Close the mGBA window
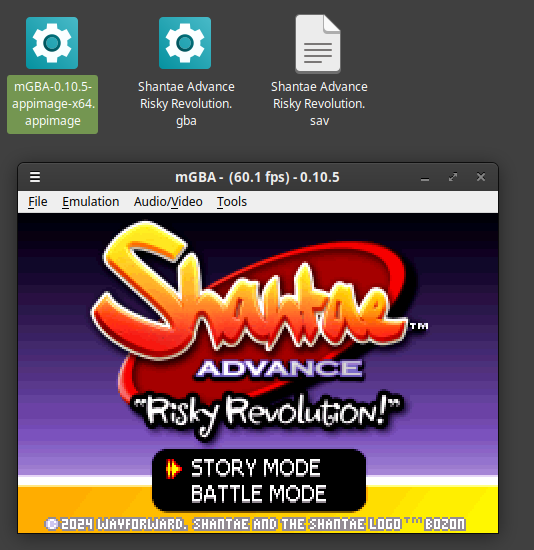 (481, 177)
